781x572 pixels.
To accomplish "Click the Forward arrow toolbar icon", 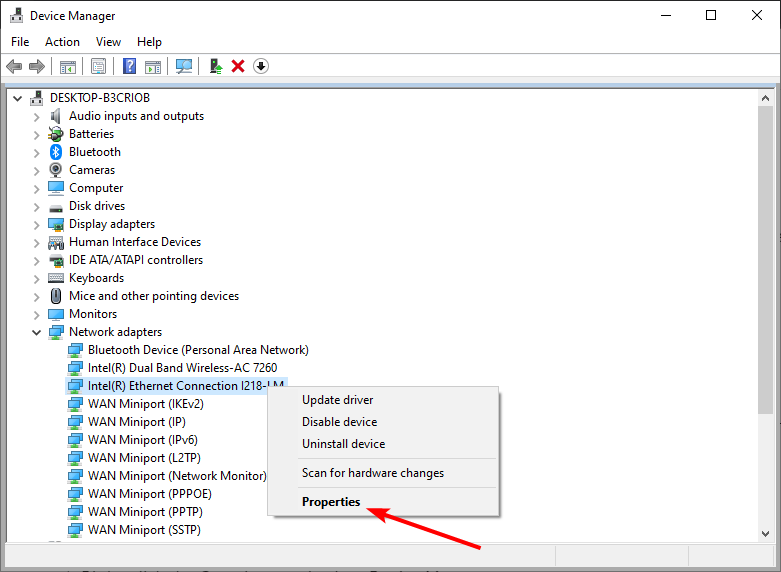I will tap(37, 66).
